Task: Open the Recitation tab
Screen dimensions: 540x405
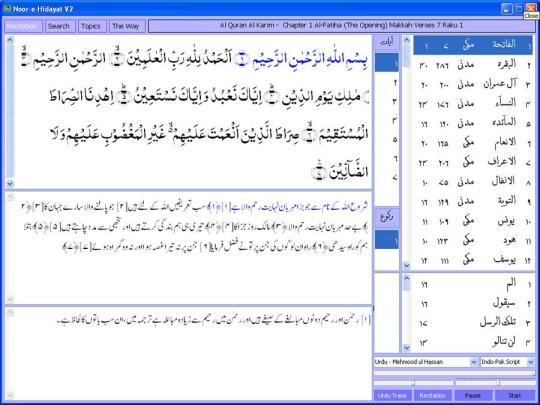Action: pyautogui.click(x=23, y=26)
